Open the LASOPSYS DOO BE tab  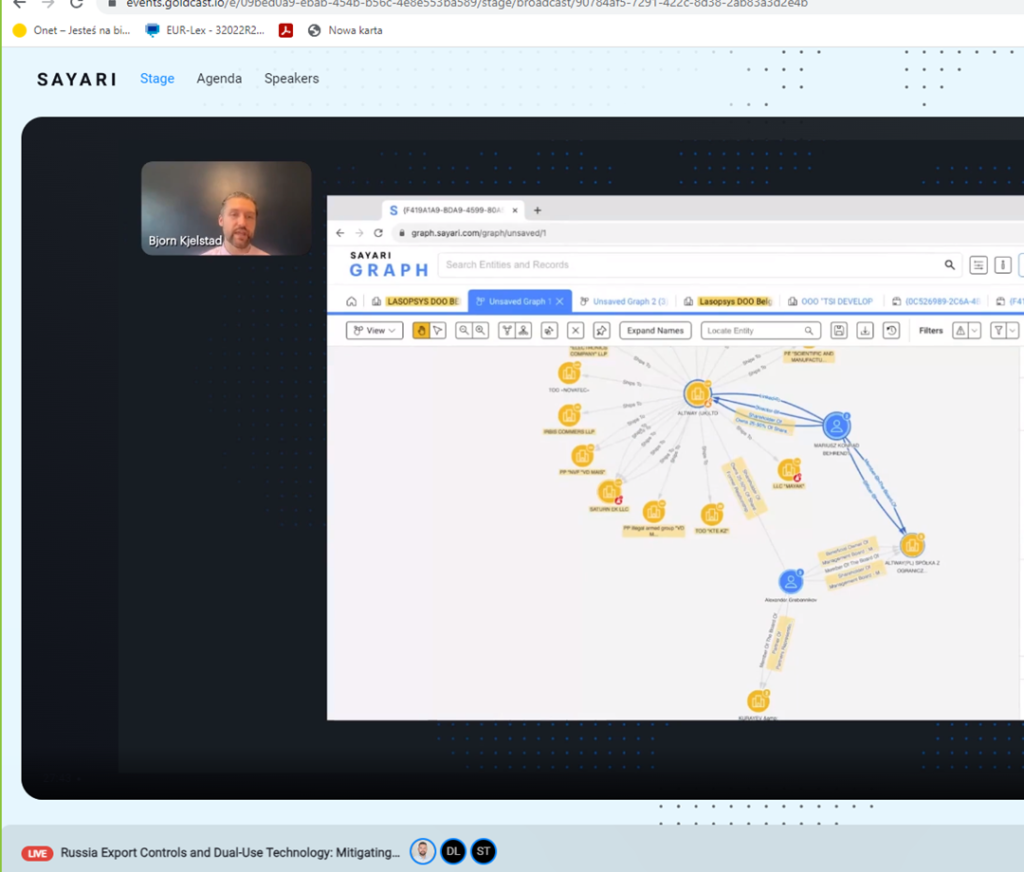(x=415, y=301)
